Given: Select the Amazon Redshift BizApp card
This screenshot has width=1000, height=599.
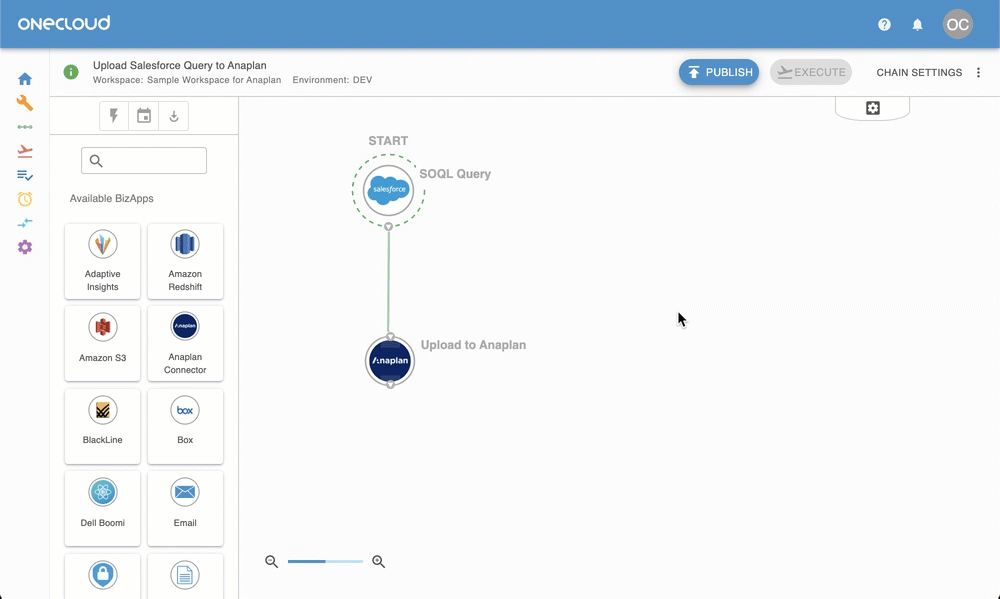Looking at the screenshot, I should click(x=185, y=261).
